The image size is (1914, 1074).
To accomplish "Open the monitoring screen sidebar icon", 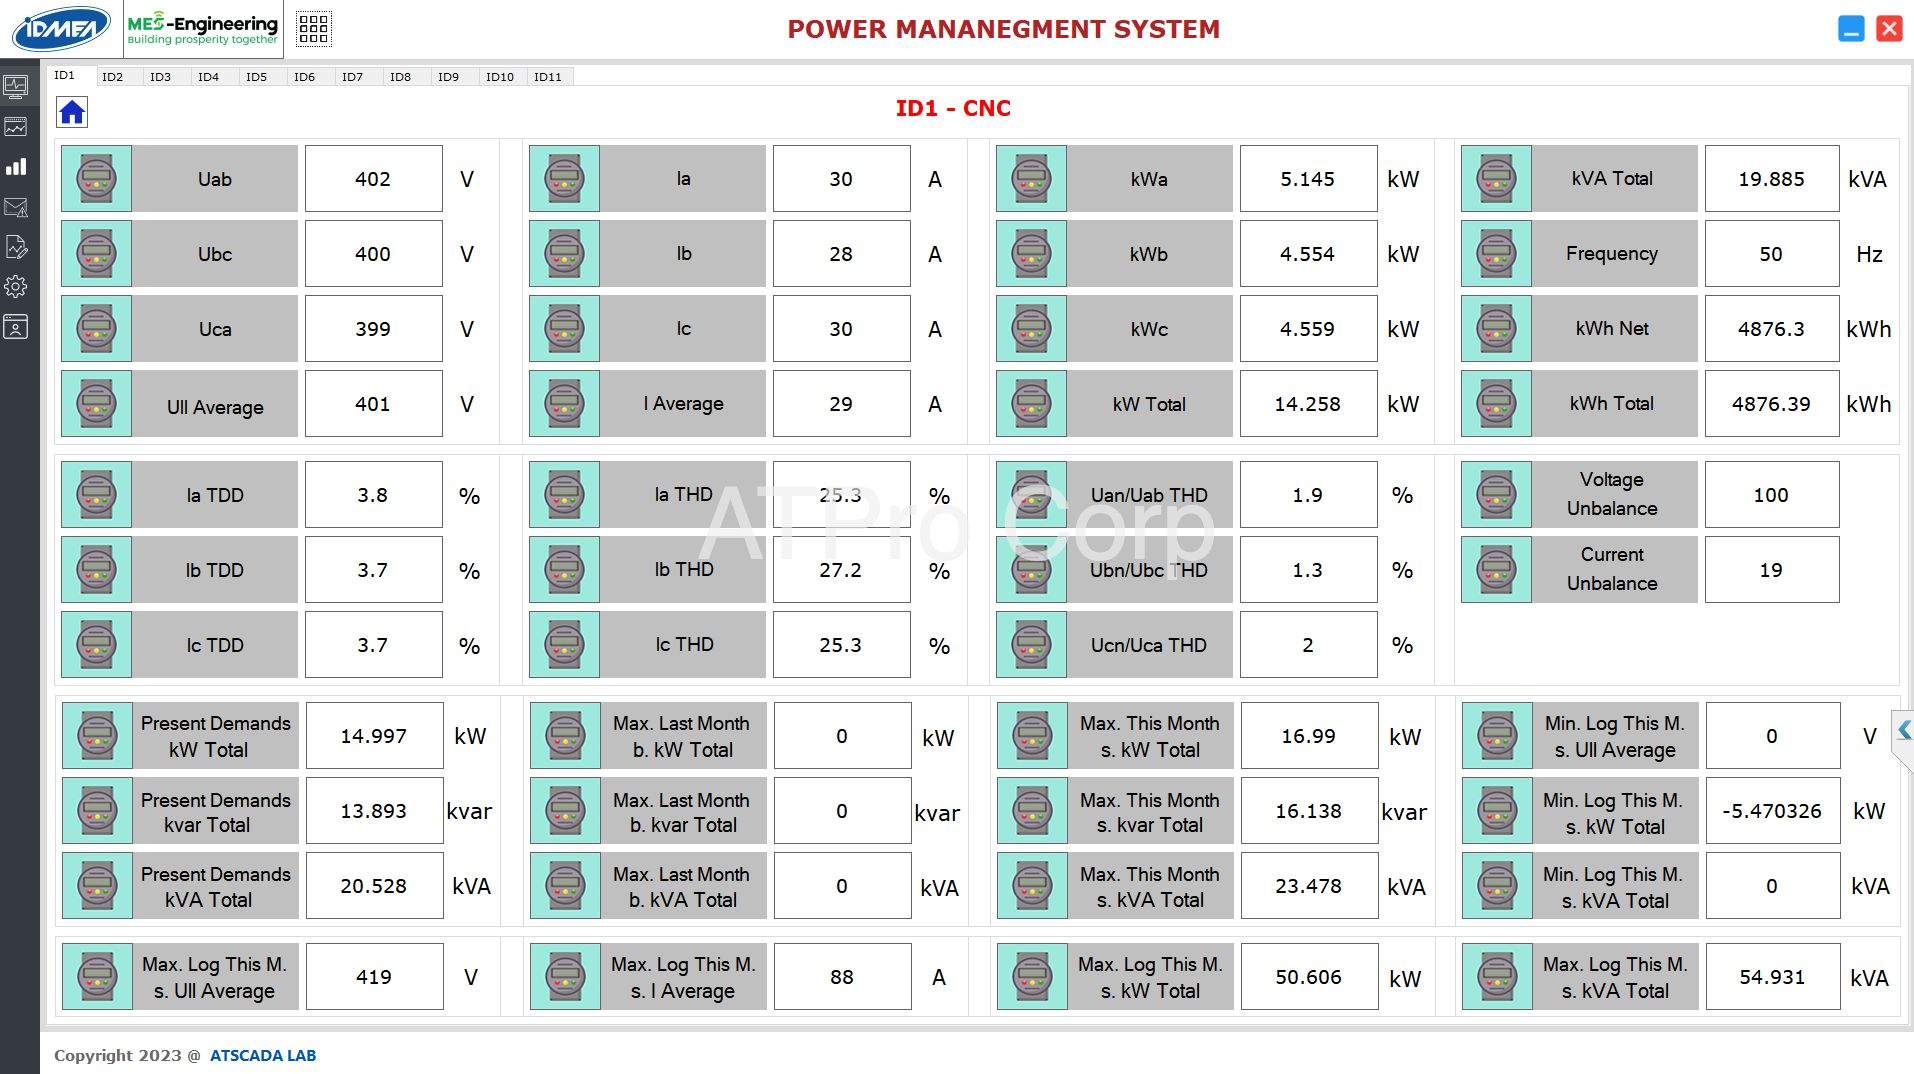I will [x=16, y=87].
